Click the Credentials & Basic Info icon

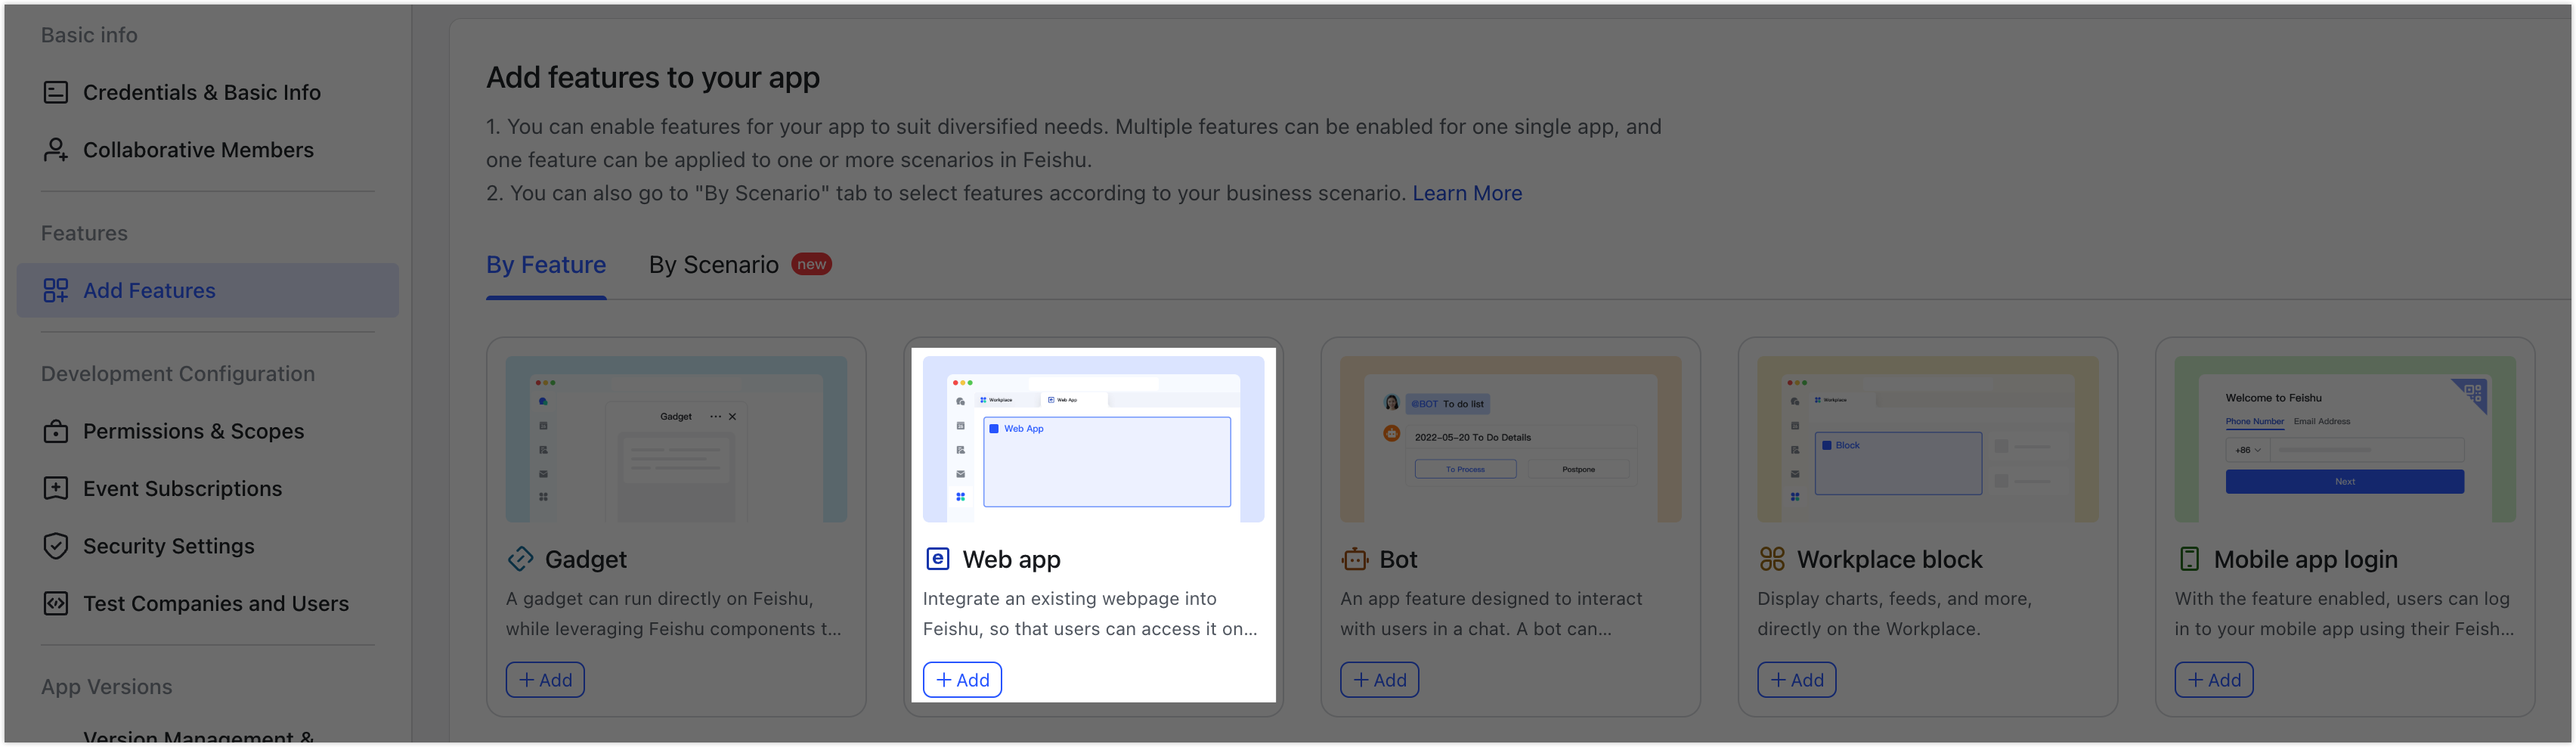click(56, 92)
